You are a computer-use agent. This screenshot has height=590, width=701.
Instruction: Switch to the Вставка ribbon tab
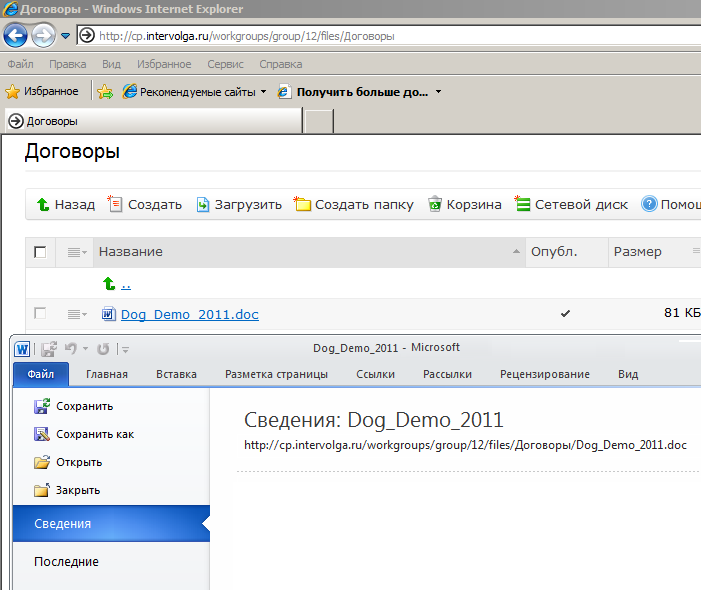(x=176, y=374)
